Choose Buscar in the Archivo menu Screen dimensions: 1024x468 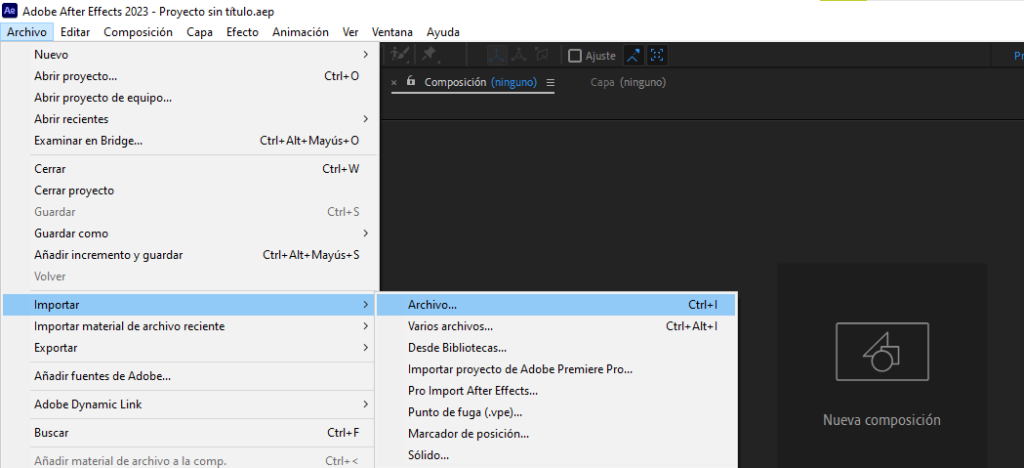click(190, 433)
